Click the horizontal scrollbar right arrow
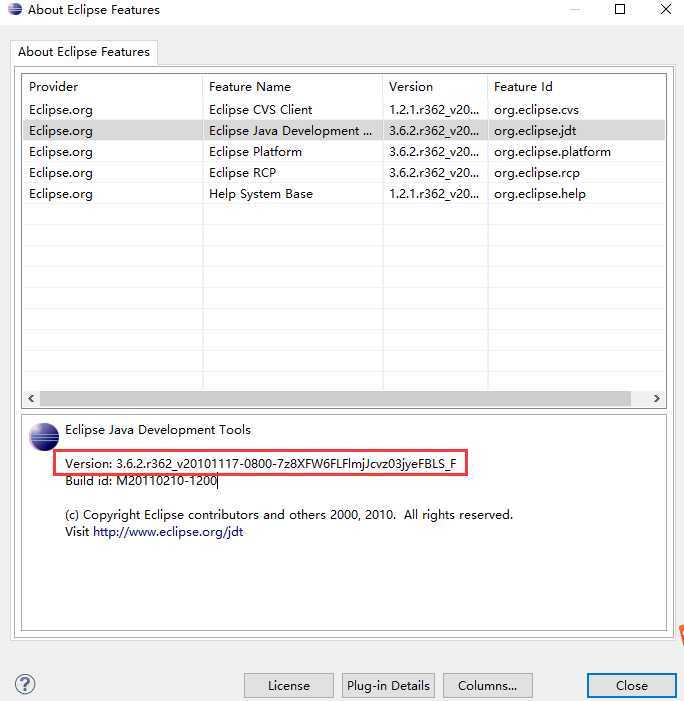The height and width of the screenshot is (701, 684). [x=656, y=398]
